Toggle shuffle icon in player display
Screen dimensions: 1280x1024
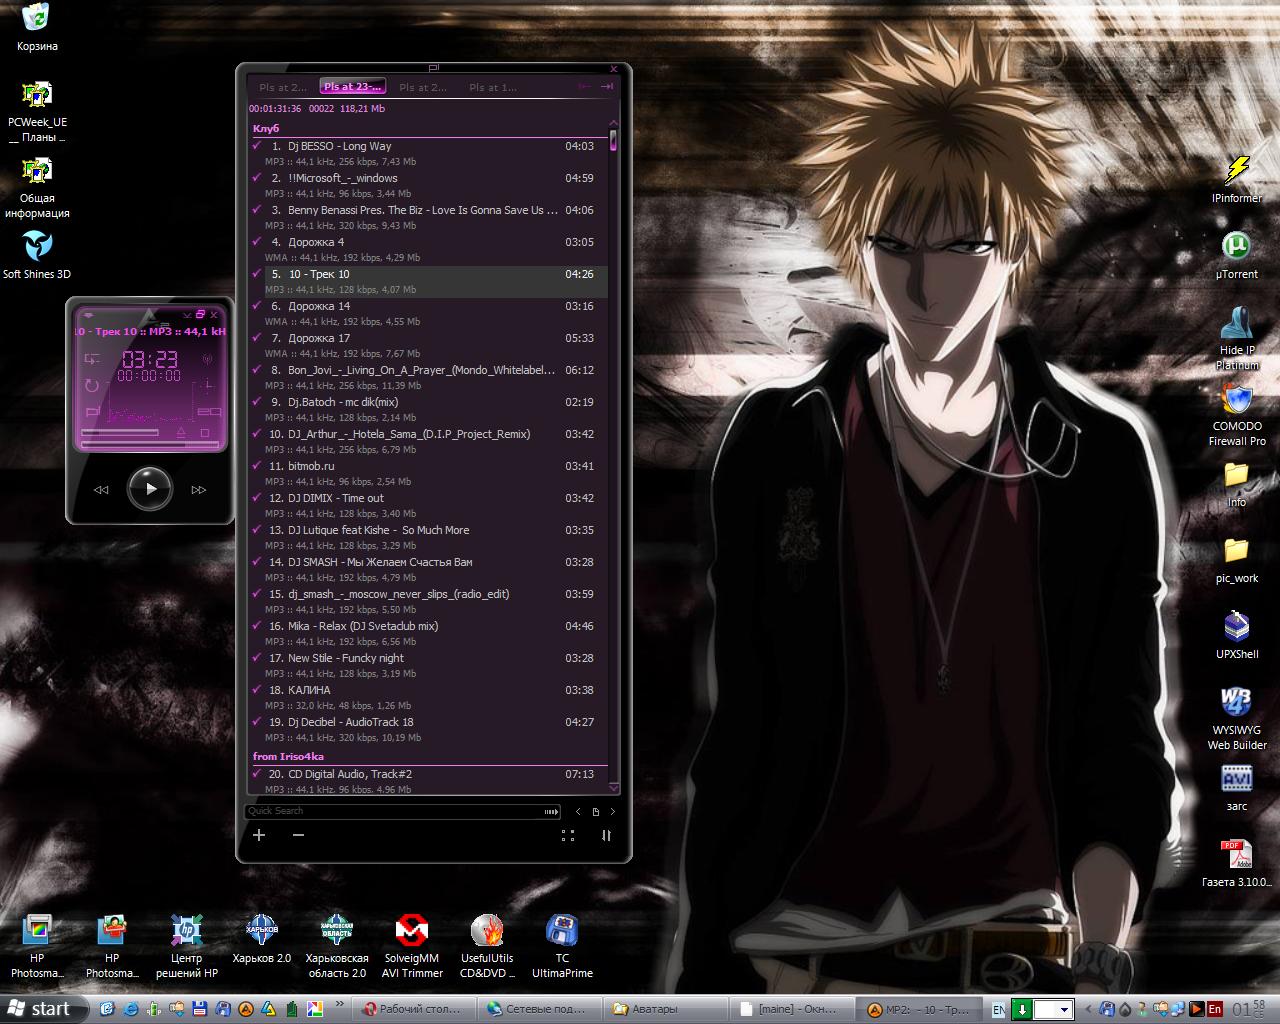click(x=92, y=359)
